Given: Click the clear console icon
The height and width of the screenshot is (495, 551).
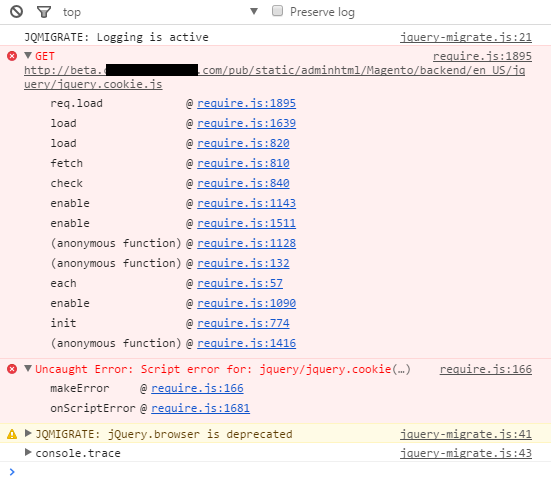Looking at the screenshot, I should (x=16, y=12).
